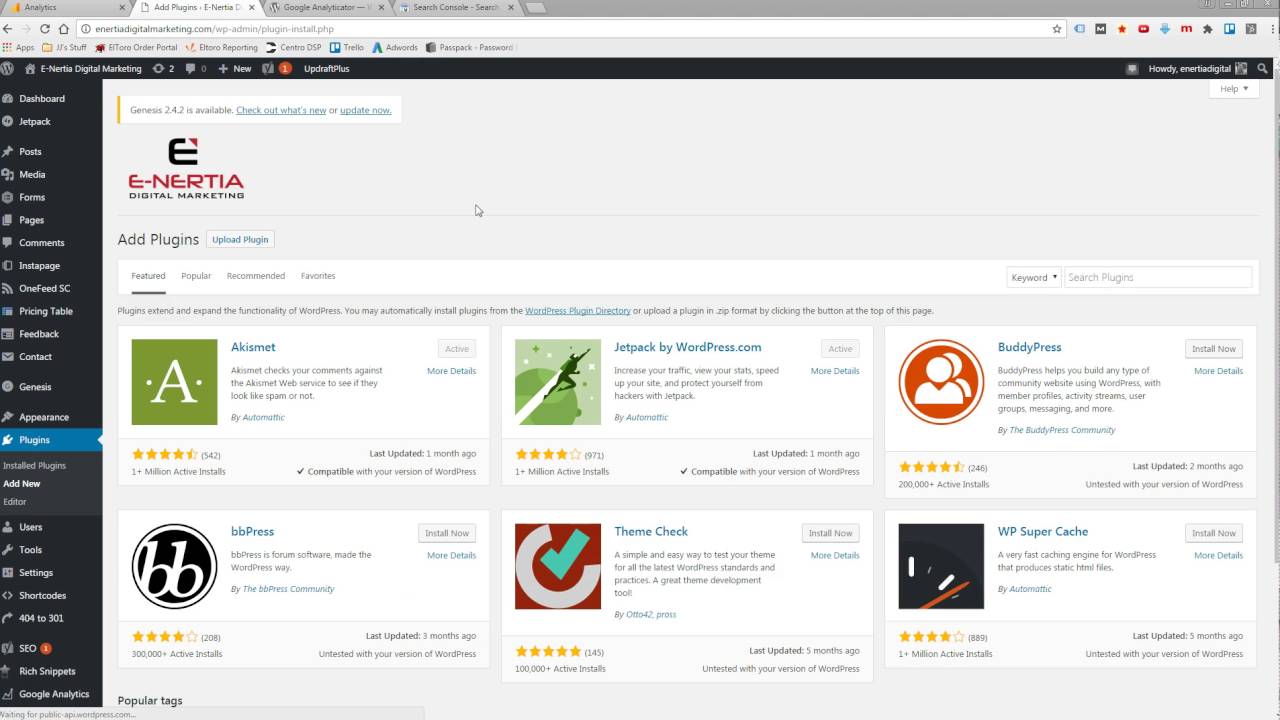Viewport: 1280px width, 720px height.
Task: Switch to the Favorites tab
Action: pyautogui.click(x=318, y=276)
